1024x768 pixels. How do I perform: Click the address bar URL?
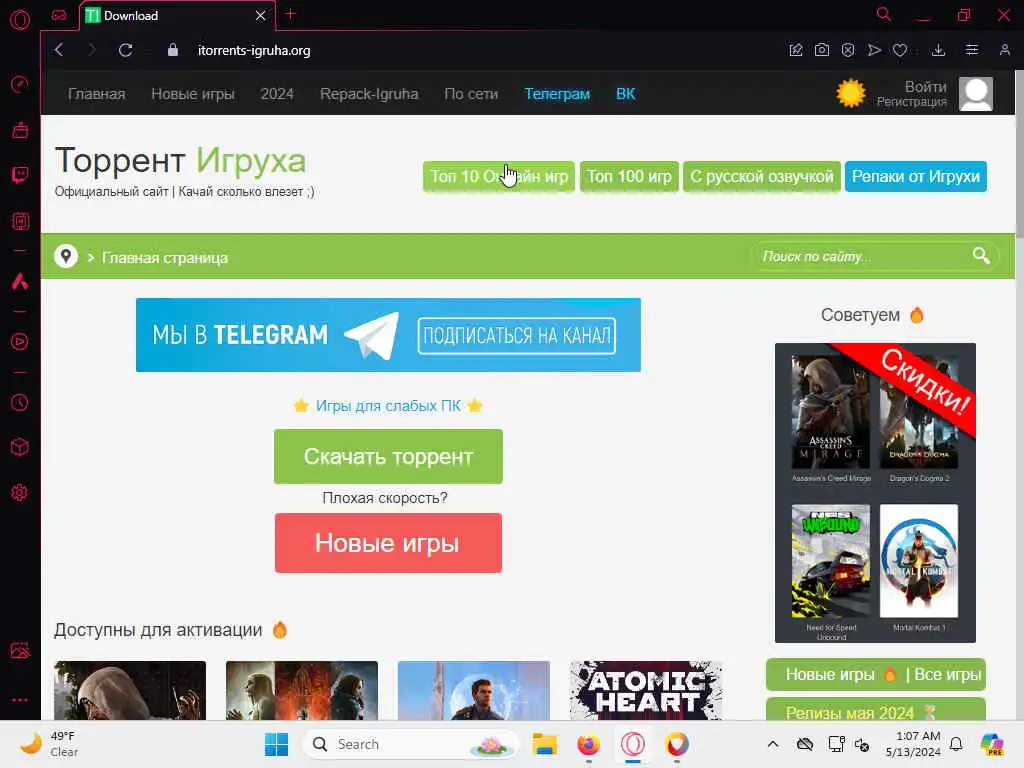coord(254,50)
